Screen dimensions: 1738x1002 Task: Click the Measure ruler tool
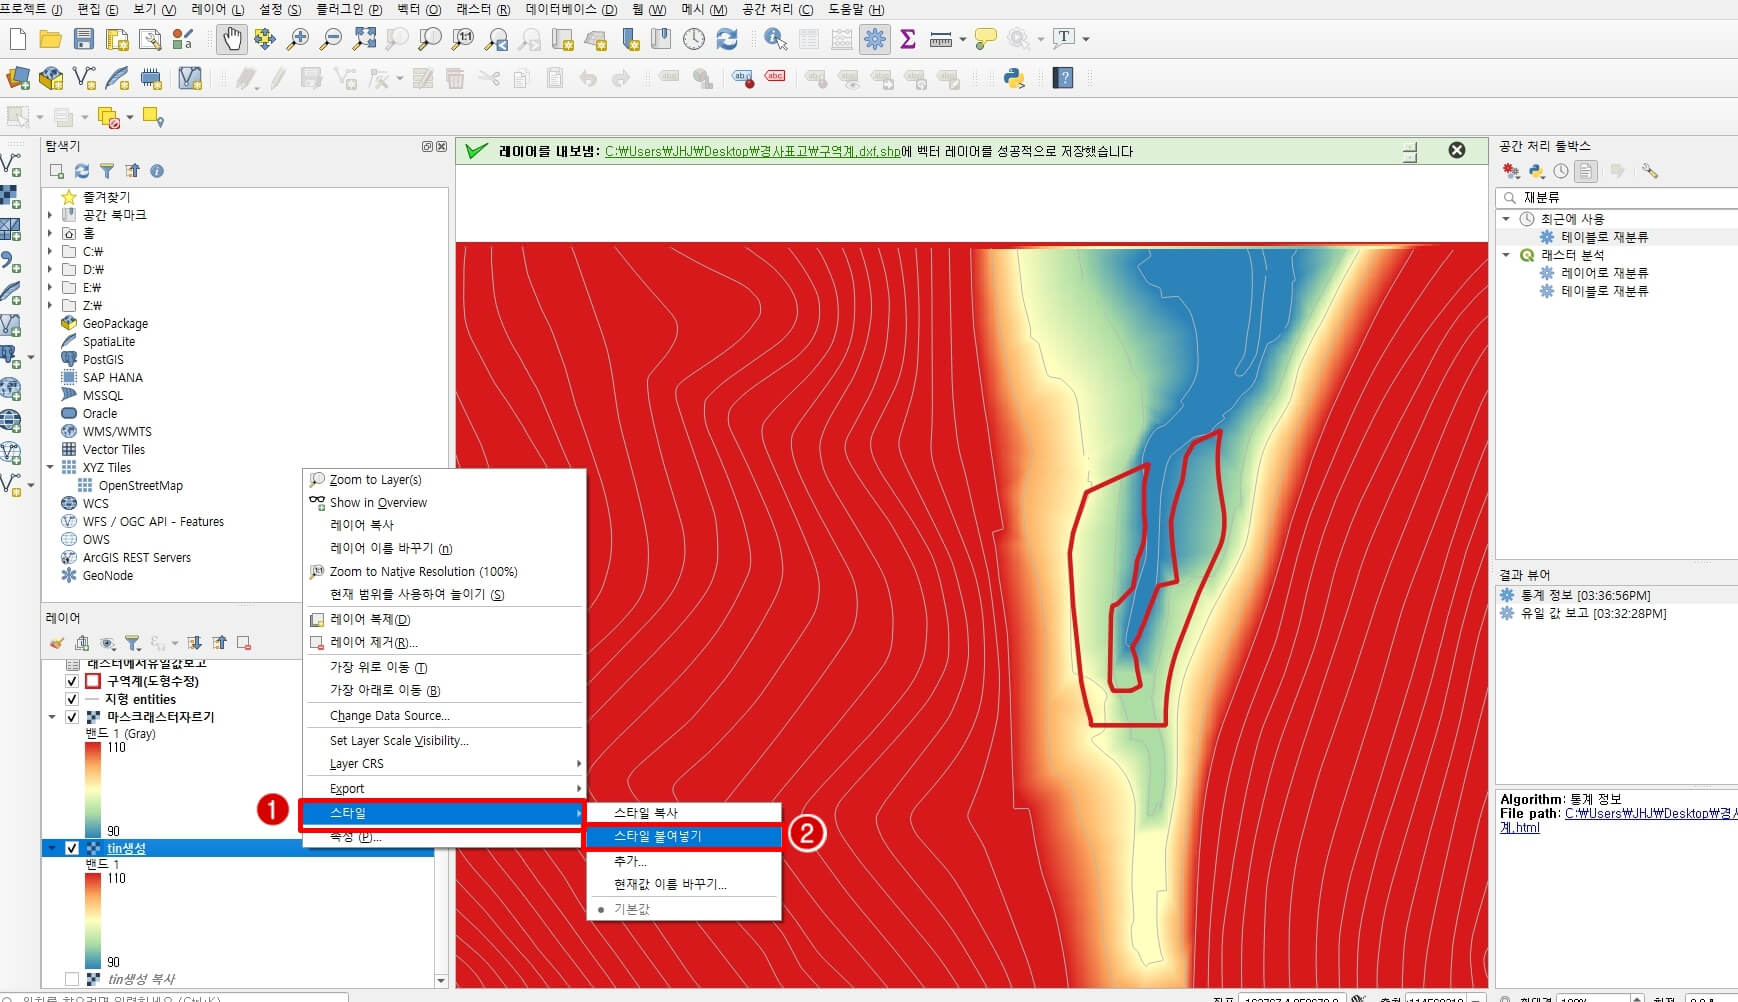click(x=940, y=39)
